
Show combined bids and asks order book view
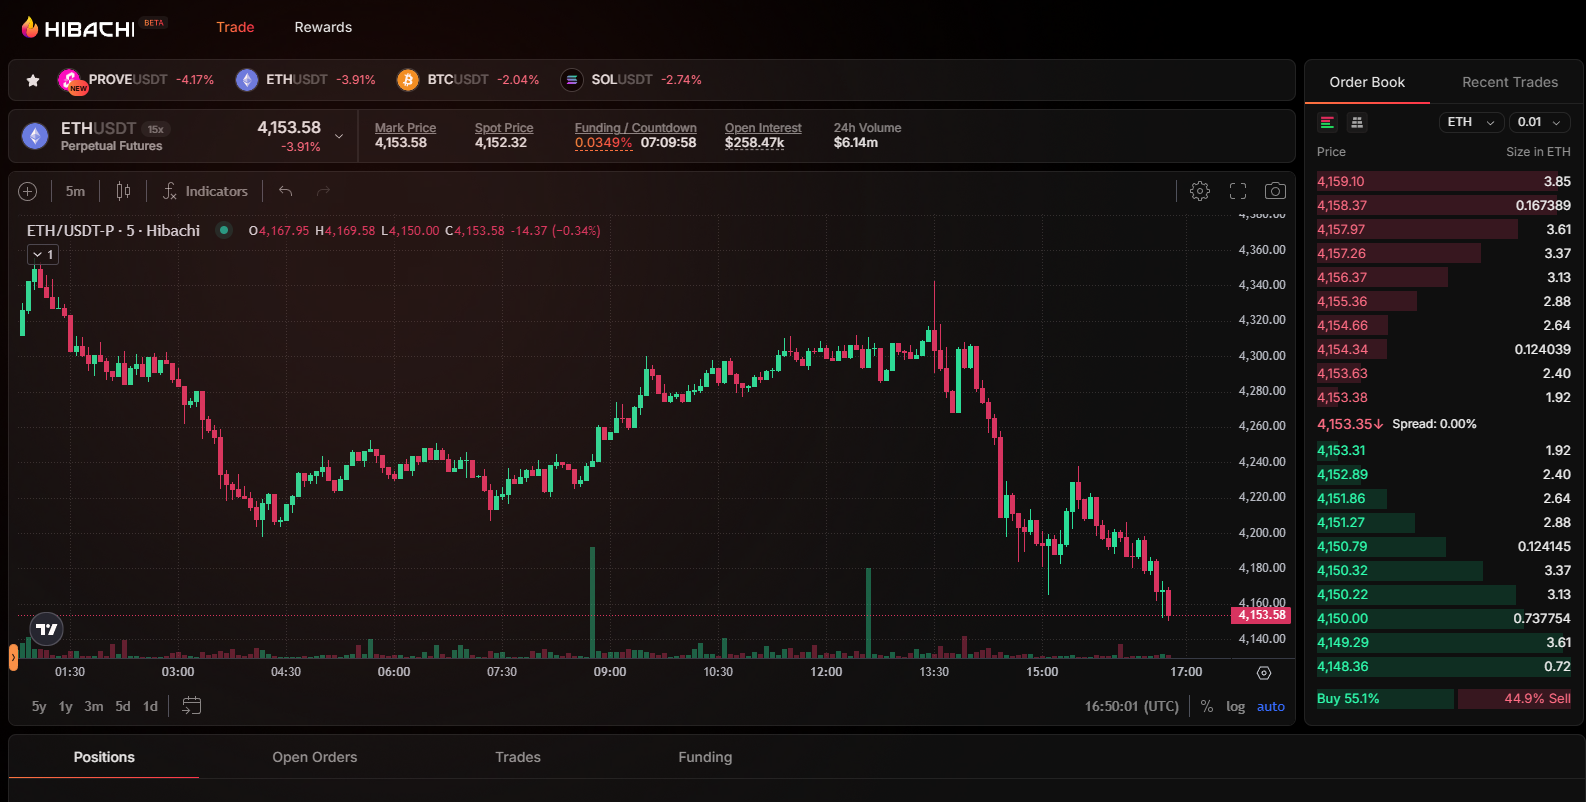click(x=1327, y=122)
